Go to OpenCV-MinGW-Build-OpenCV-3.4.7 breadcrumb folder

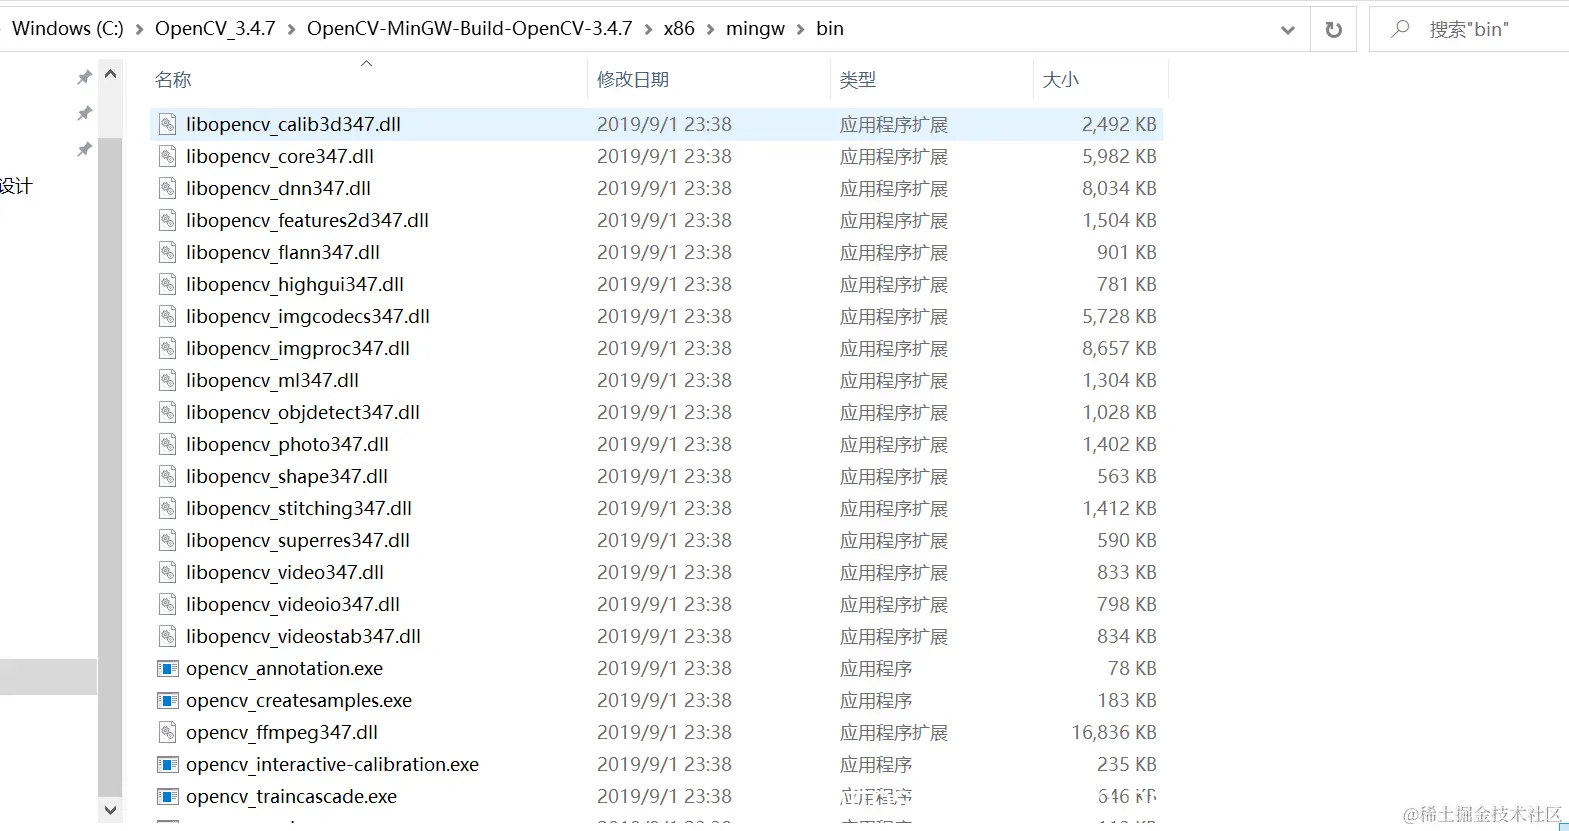(469, 29)
